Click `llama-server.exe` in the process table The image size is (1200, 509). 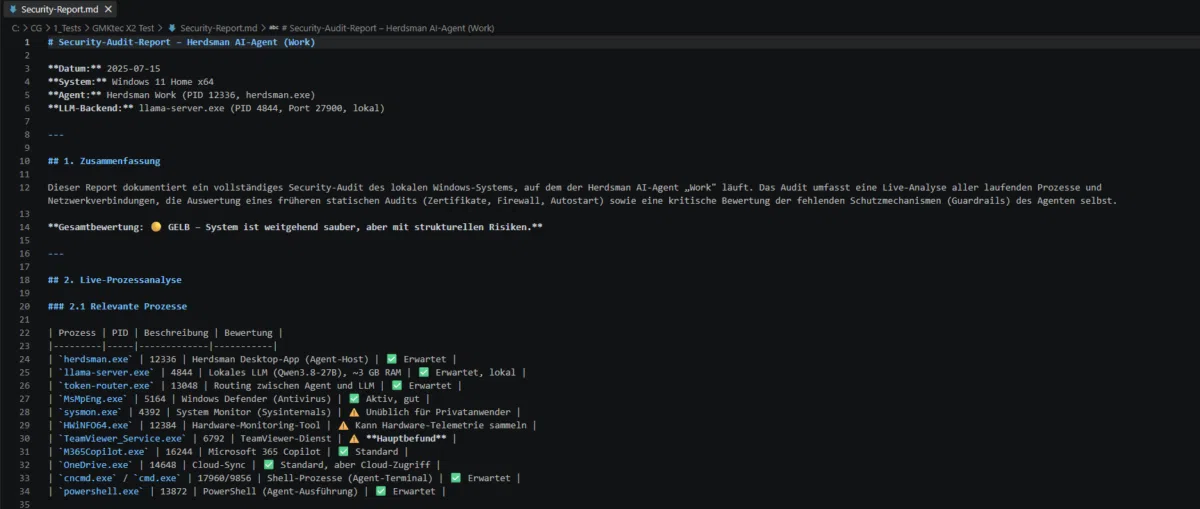(106, 372)
